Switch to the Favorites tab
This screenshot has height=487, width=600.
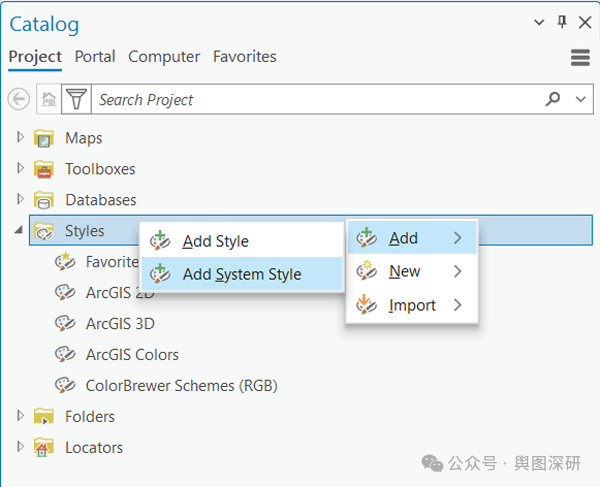pyautogui.click(x=245, y=57)
